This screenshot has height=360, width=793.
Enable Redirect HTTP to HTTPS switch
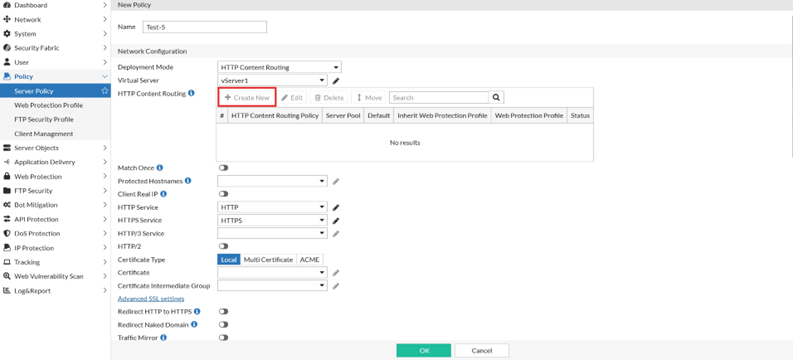point(224,311)
